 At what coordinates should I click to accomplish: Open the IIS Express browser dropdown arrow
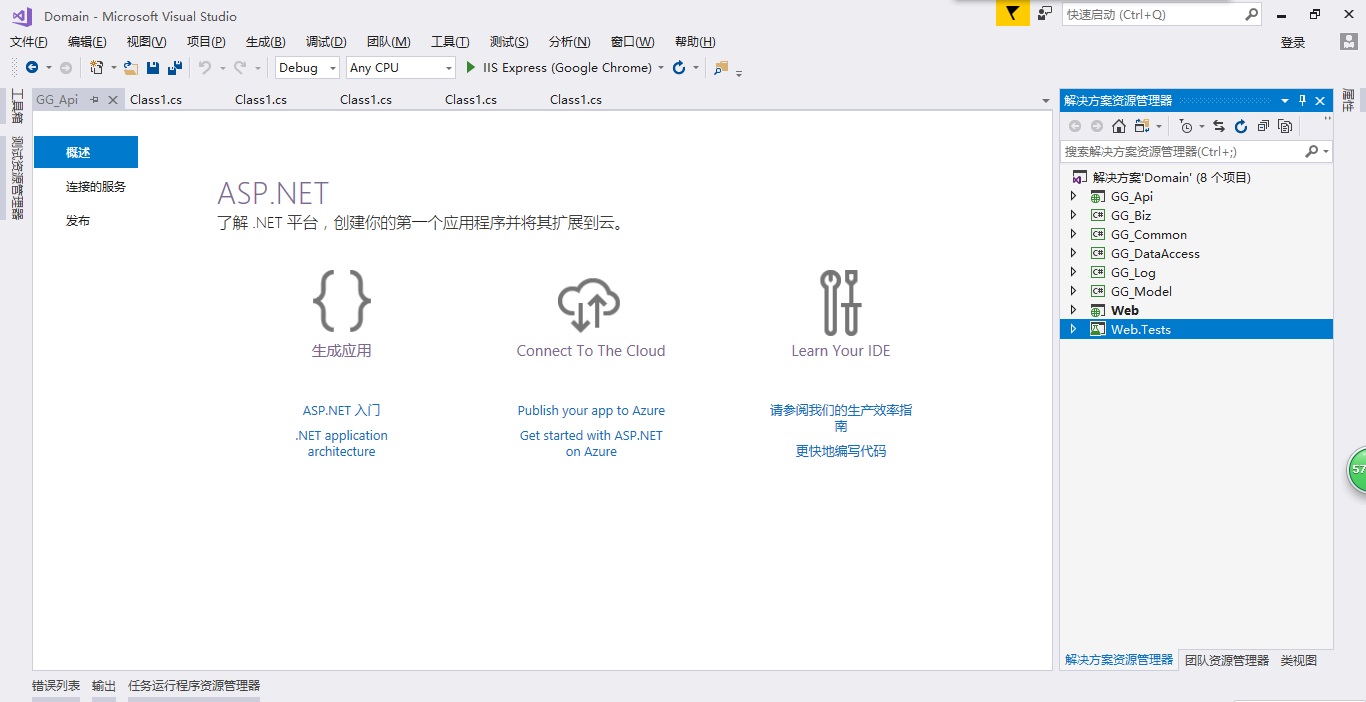click(x=661, y=68)
